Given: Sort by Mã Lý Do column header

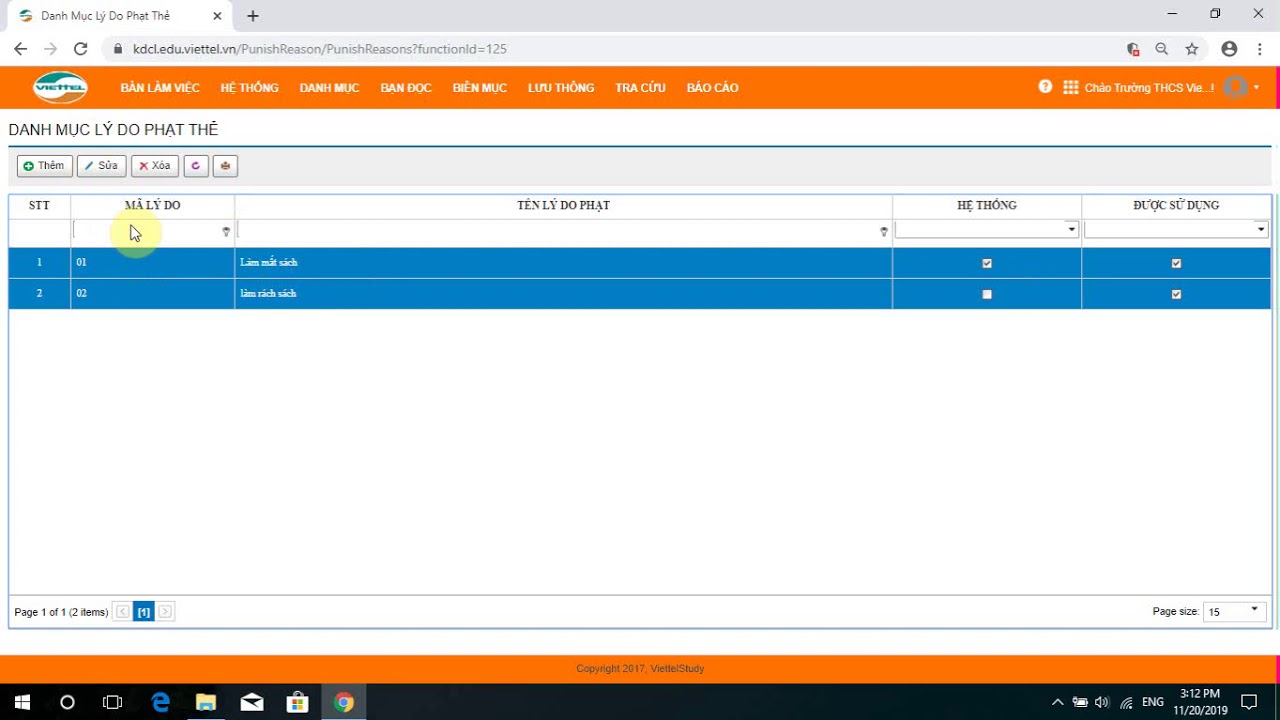Looking at the screenshot, I should tap(153, 205).
